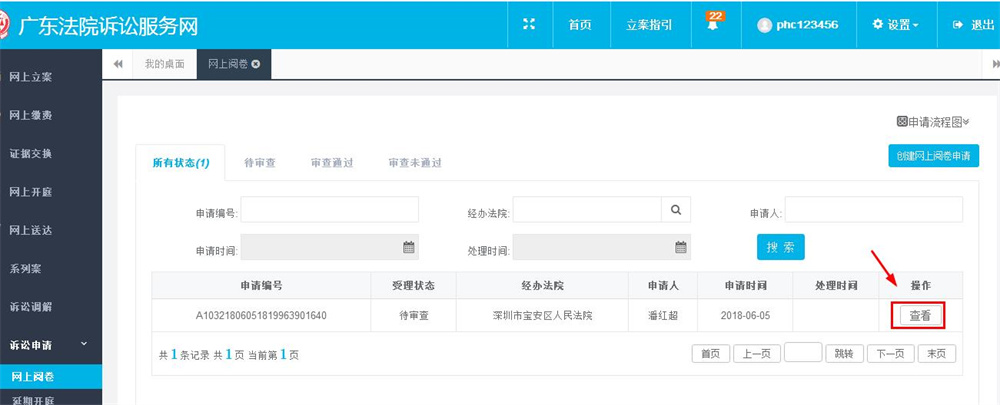Open the notification bell with 22 badge
The height and width of the screenshot is (405, 1000).
pos(712,23)
